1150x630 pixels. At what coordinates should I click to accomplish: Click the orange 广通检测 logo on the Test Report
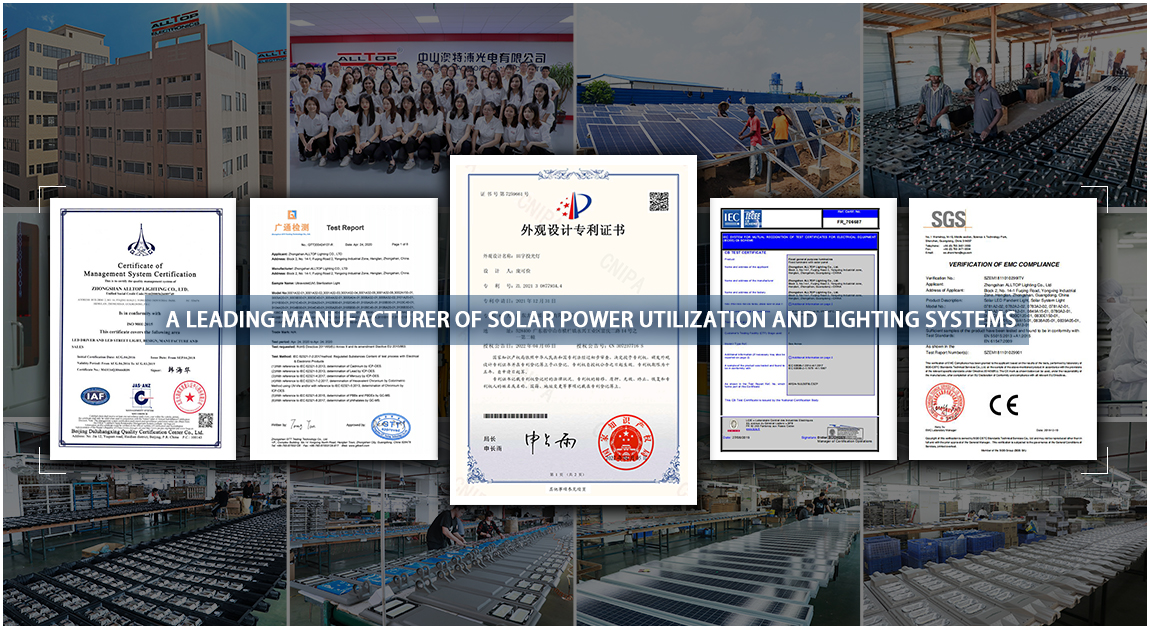point(292,223)
